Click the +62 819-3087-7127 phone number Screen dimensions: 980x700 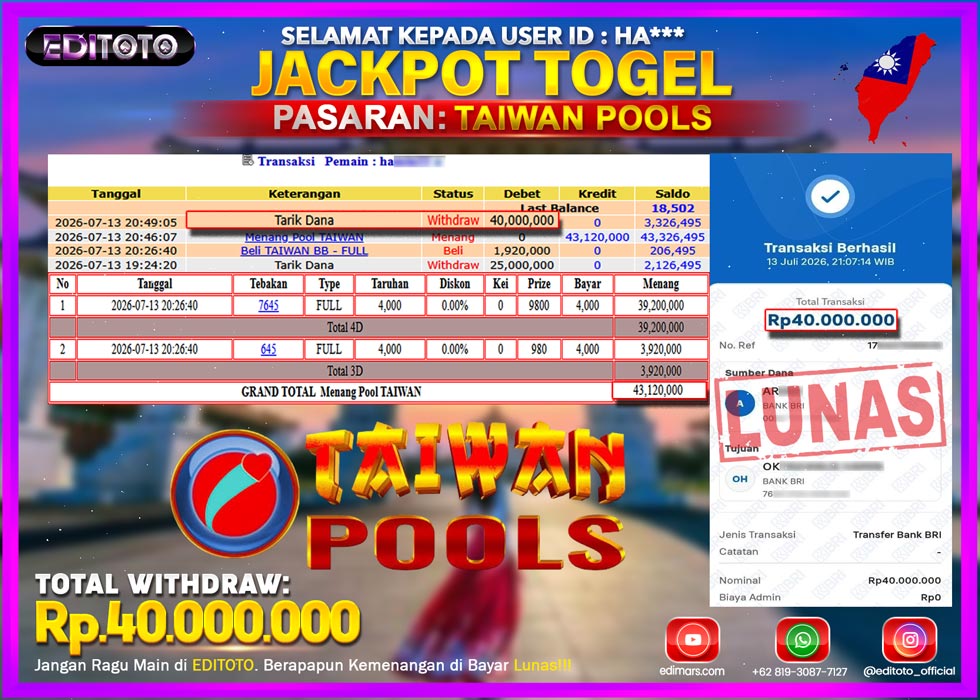click(799, 672)
